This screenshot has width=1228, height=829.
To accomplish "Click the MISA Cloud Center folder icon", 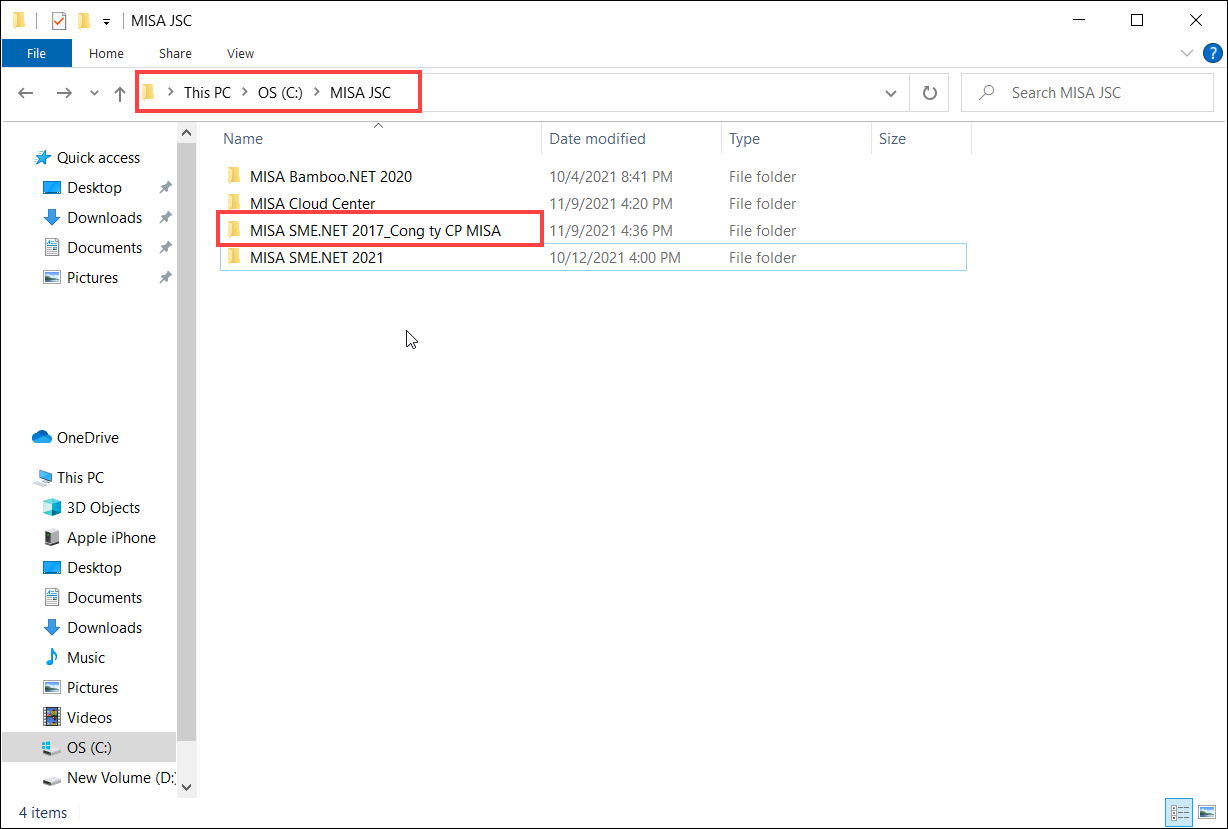I will [x=234, y=203].
